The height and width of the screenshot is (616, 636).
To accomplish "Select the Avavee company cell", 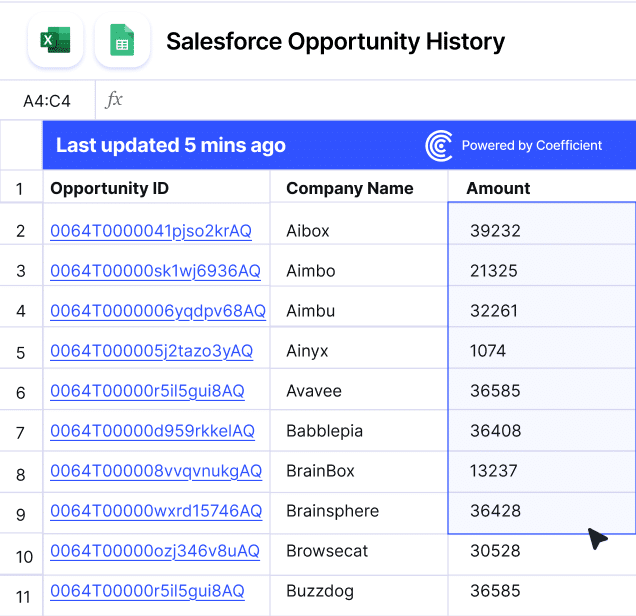I will tap(359, 389).
